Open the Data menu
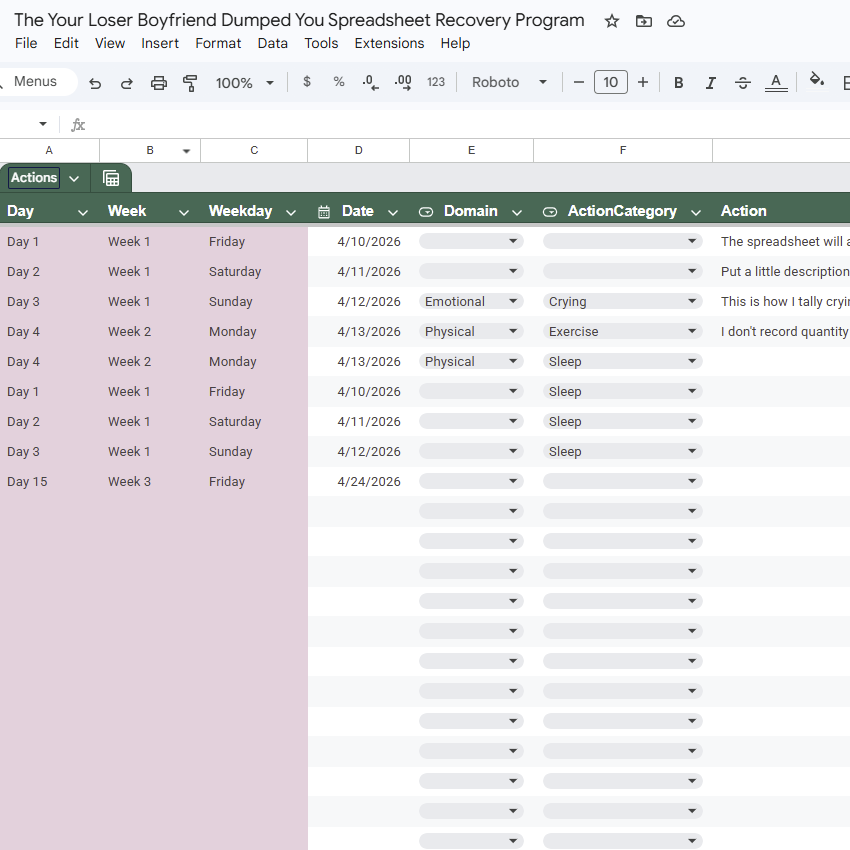The width and height of the screenshot is (850, 850). pyautogui.click(x=273, y=43)
